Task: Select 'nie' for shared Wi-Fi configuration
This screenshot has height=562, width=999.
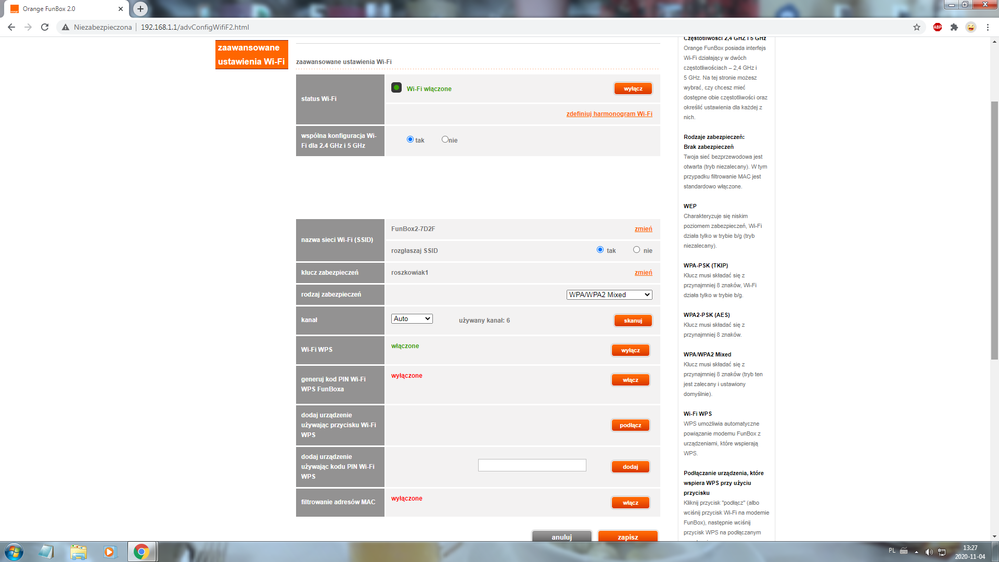Action: click(x=445, y=139)
